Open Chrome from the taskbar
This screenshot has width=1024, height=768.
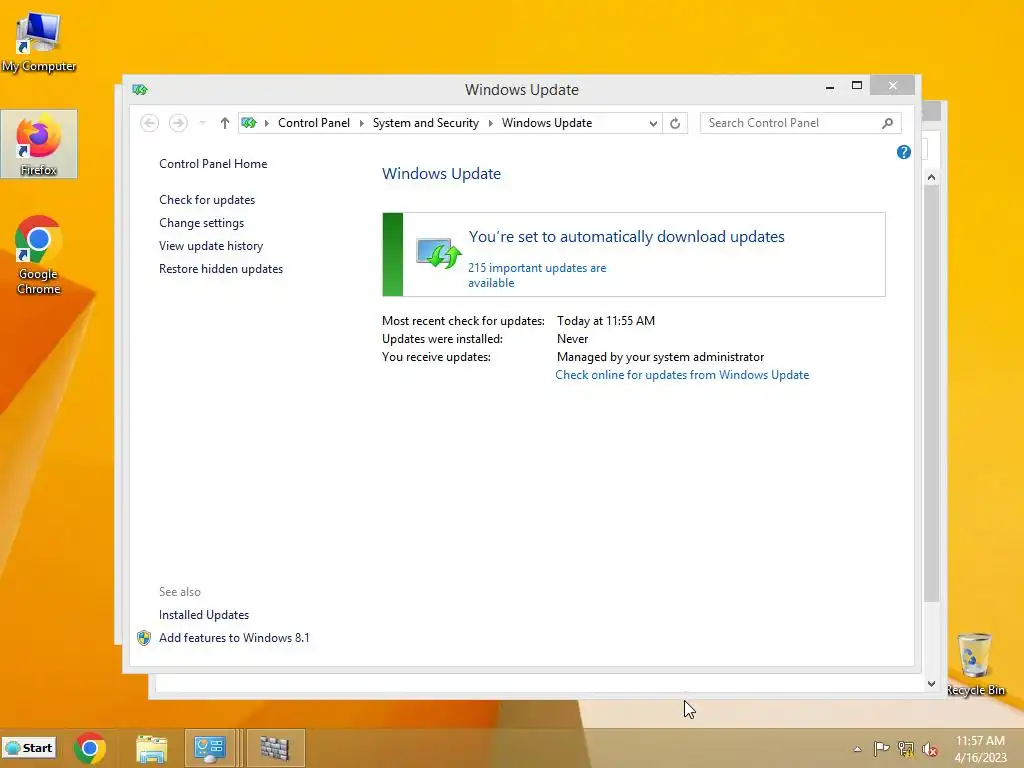click(x=89, y=748)
